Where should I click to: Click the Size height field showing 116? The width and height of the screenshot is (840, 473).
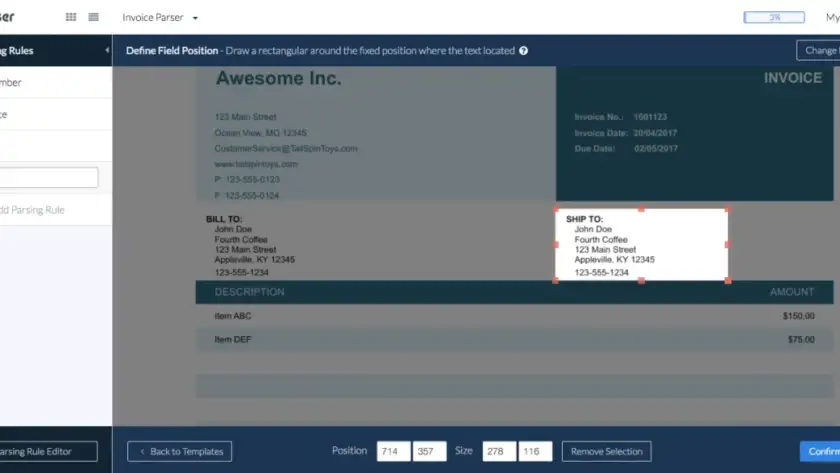(x=535, y=451)
